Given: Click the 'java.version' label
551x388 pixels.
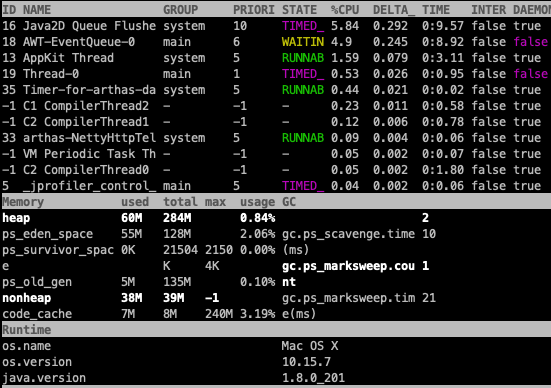Looking at the screenshot, I should pyautogui.click(x=44, y=378).
